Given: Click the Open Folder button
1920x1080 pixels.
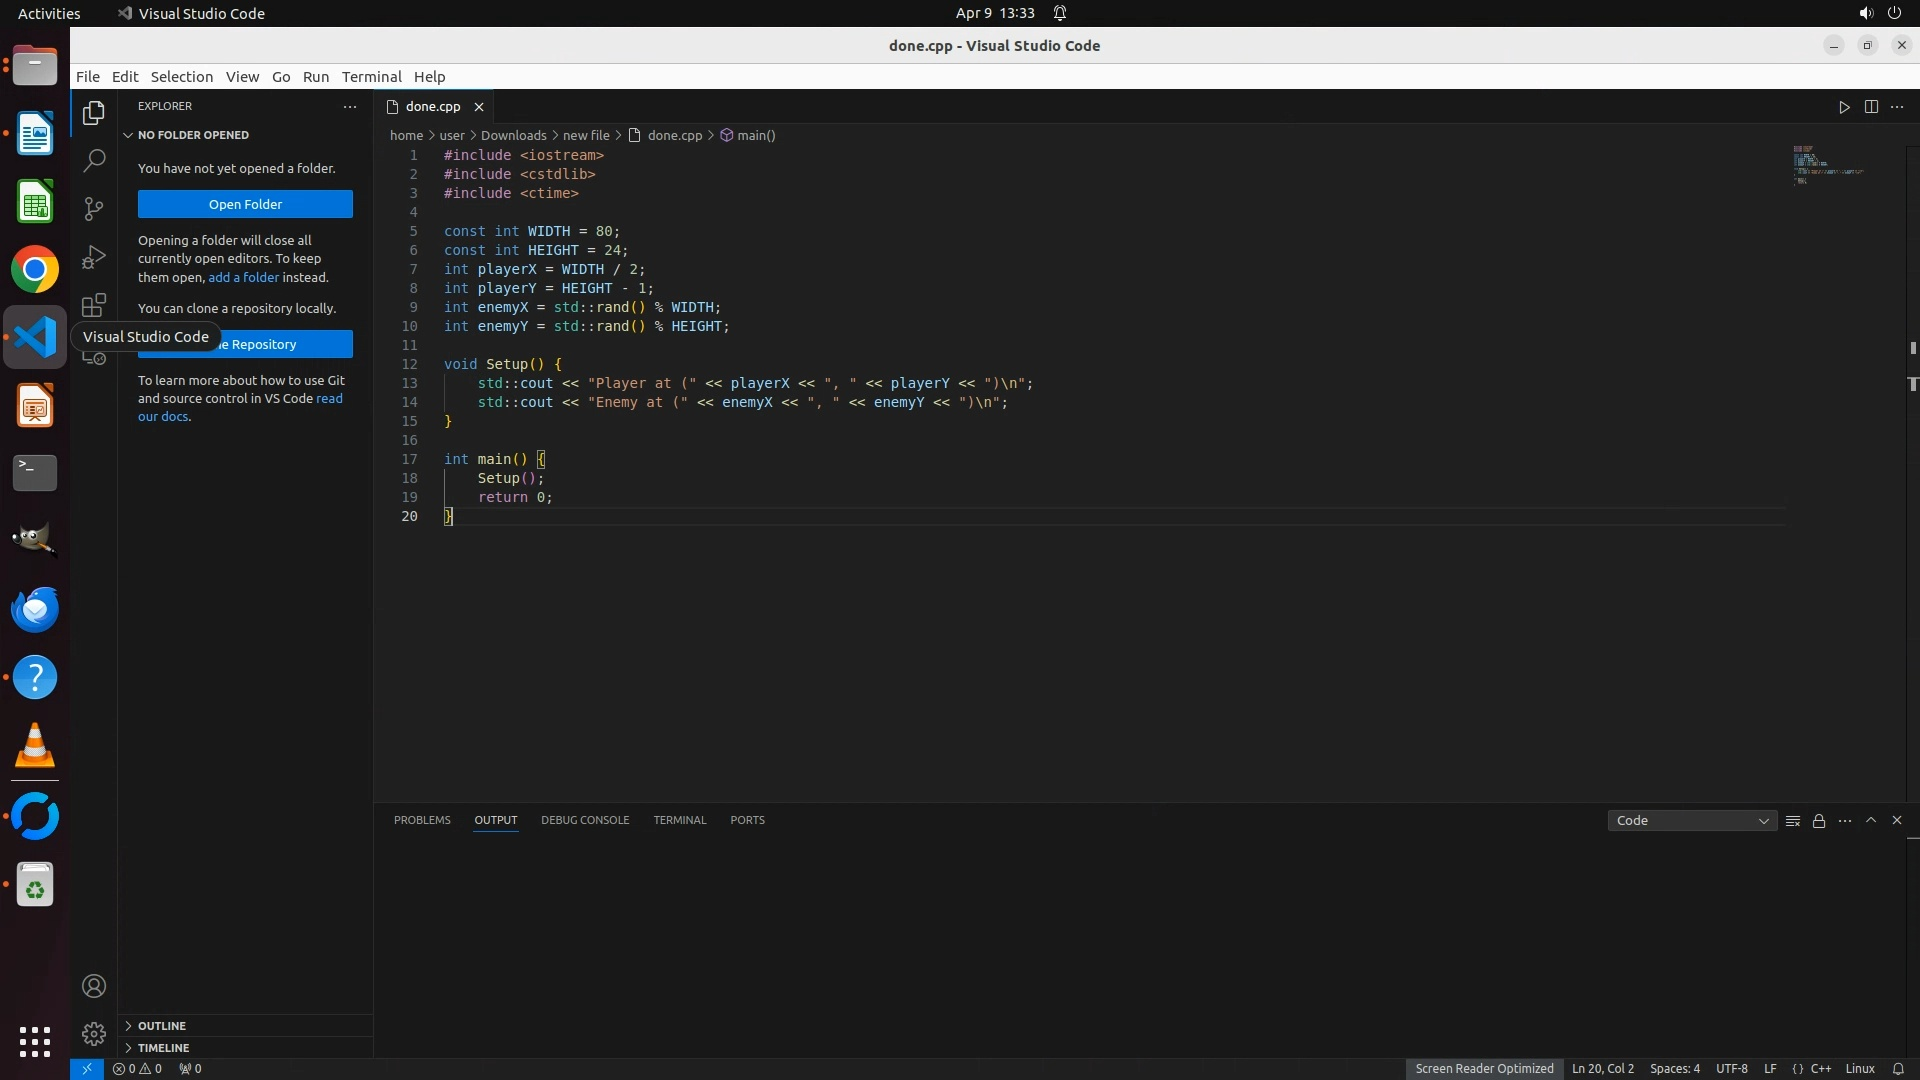Looking at the screenshot, I should click(245, 204).
